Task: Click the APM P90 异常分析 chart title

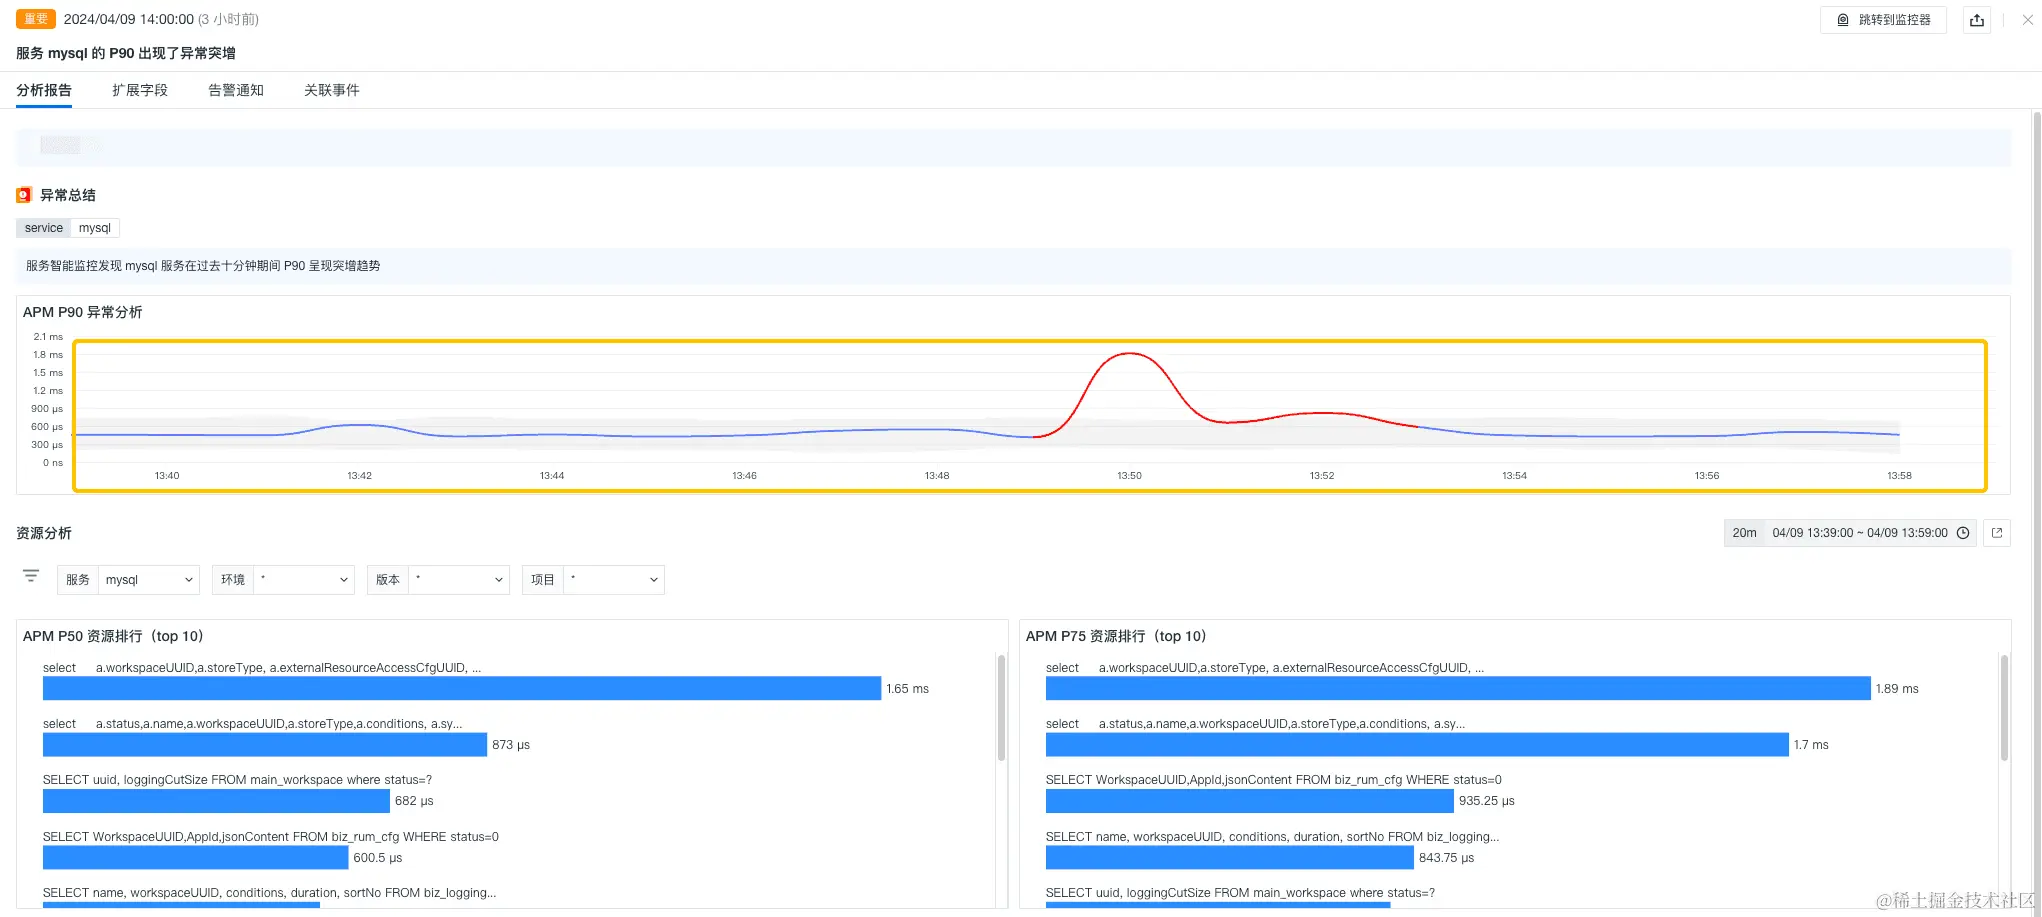Action: (83, 312)
